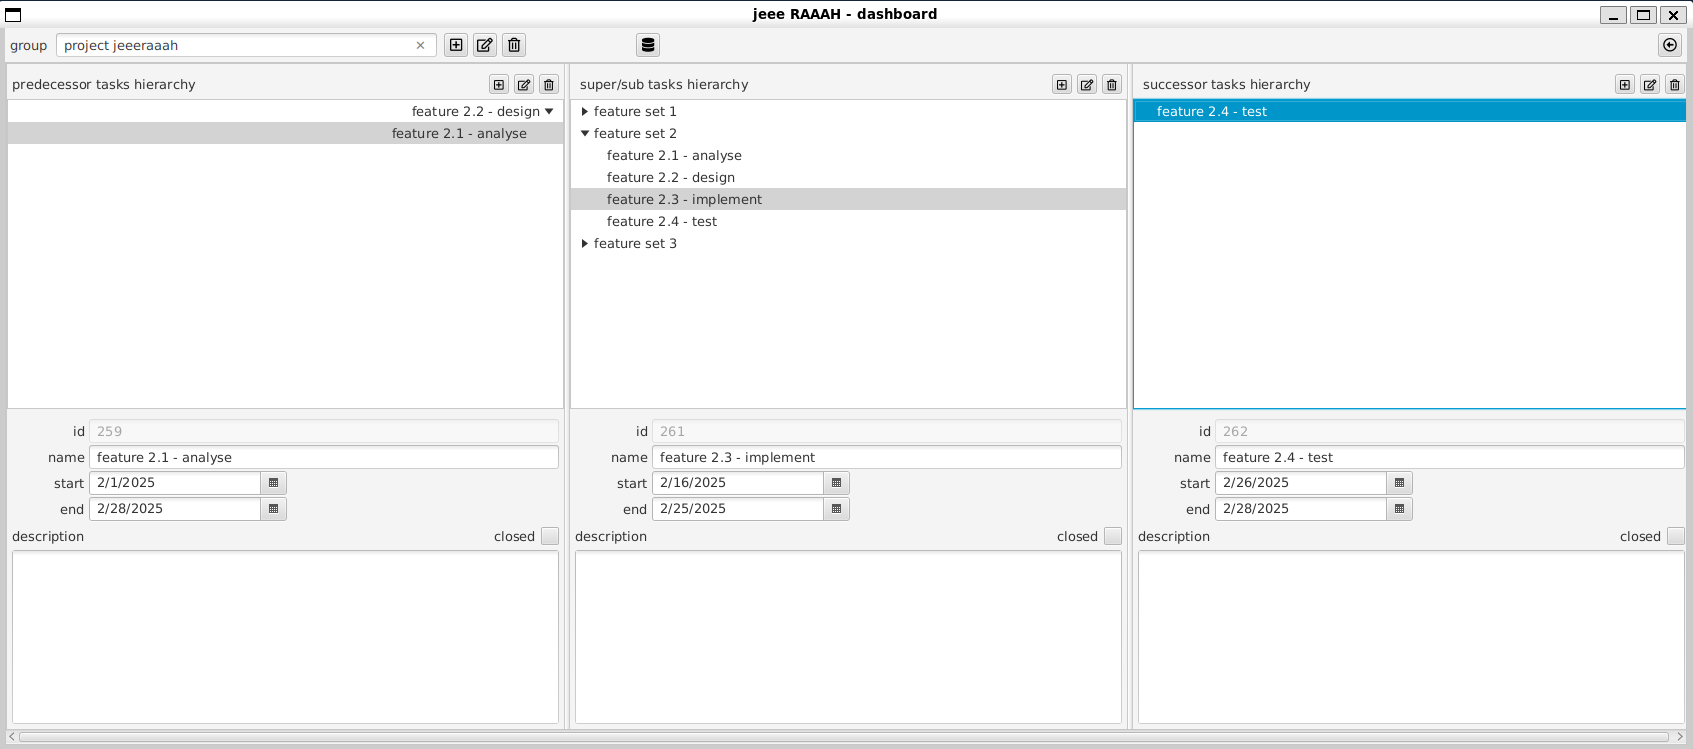Click the delete group trash icon

(x=514, y=45)
